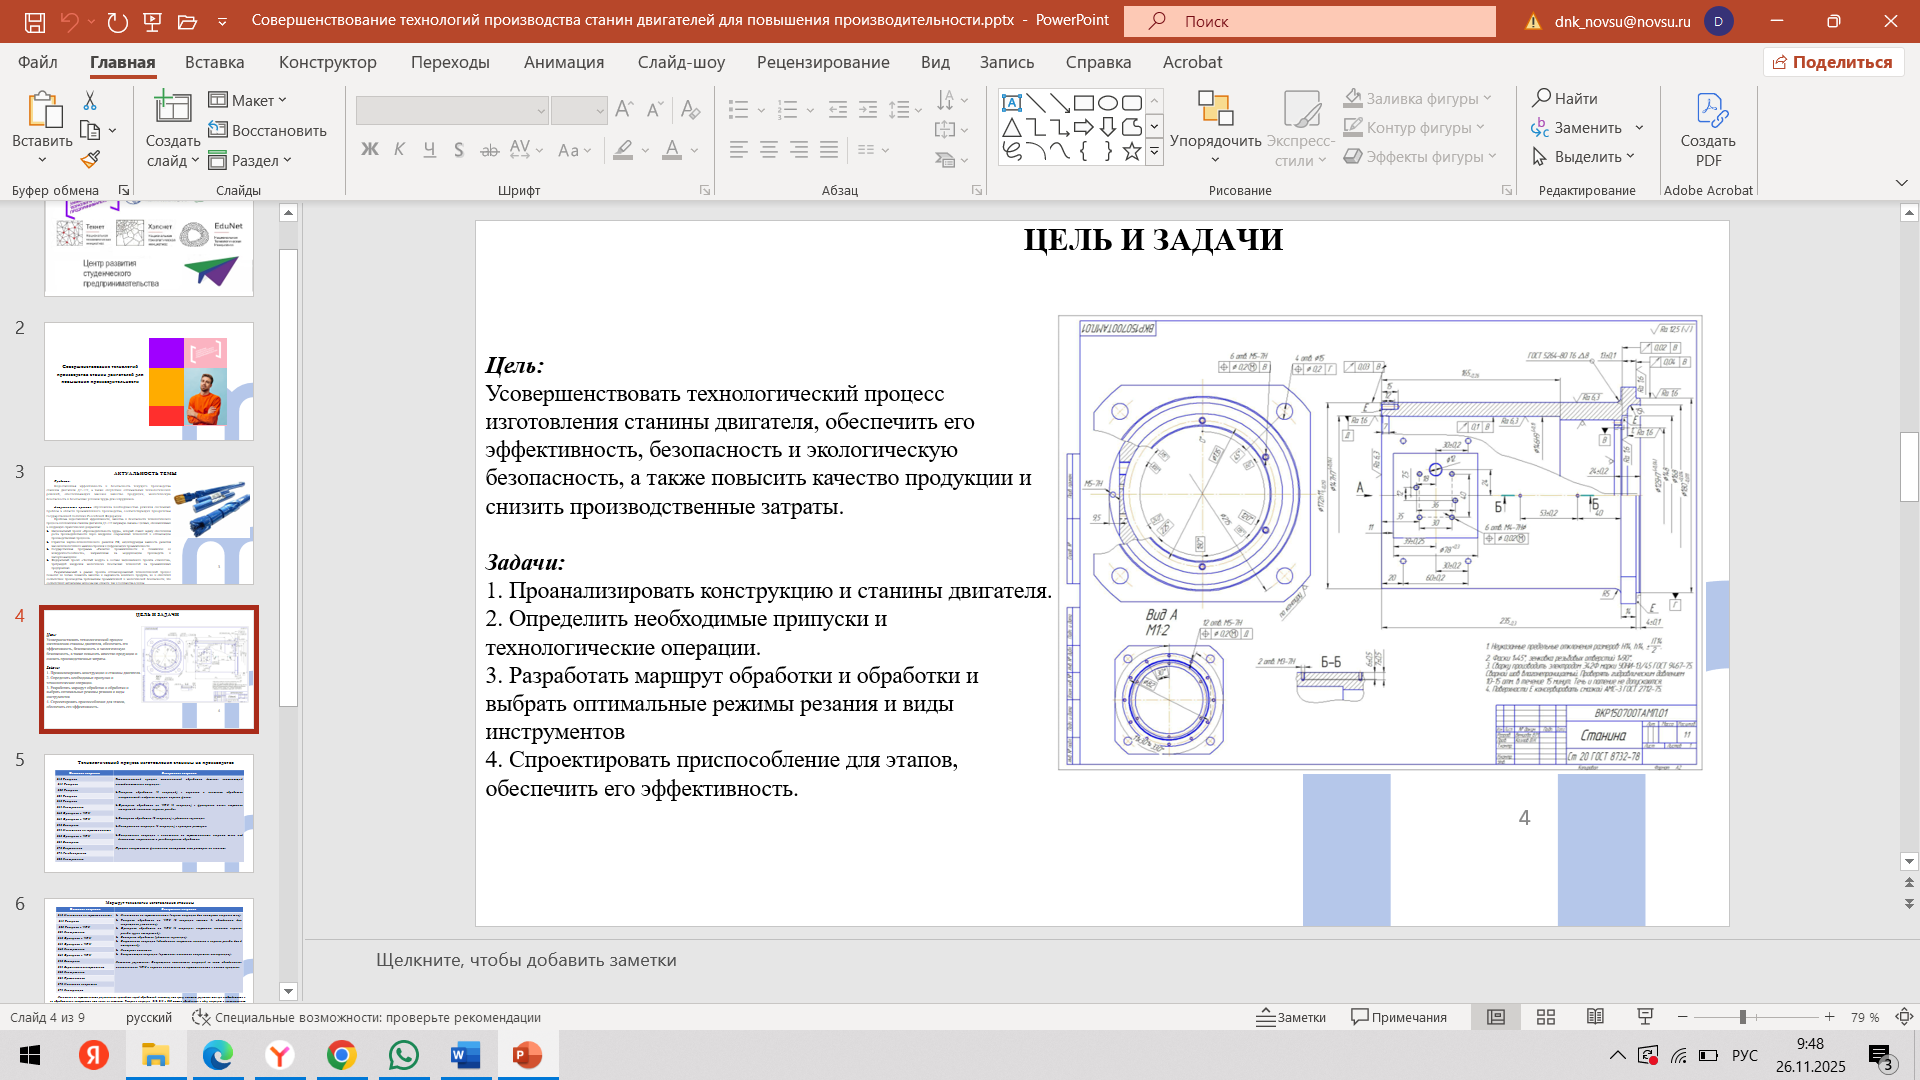
Task: Expand the Layout (Макет) dropdown
Action: point(248,100)
